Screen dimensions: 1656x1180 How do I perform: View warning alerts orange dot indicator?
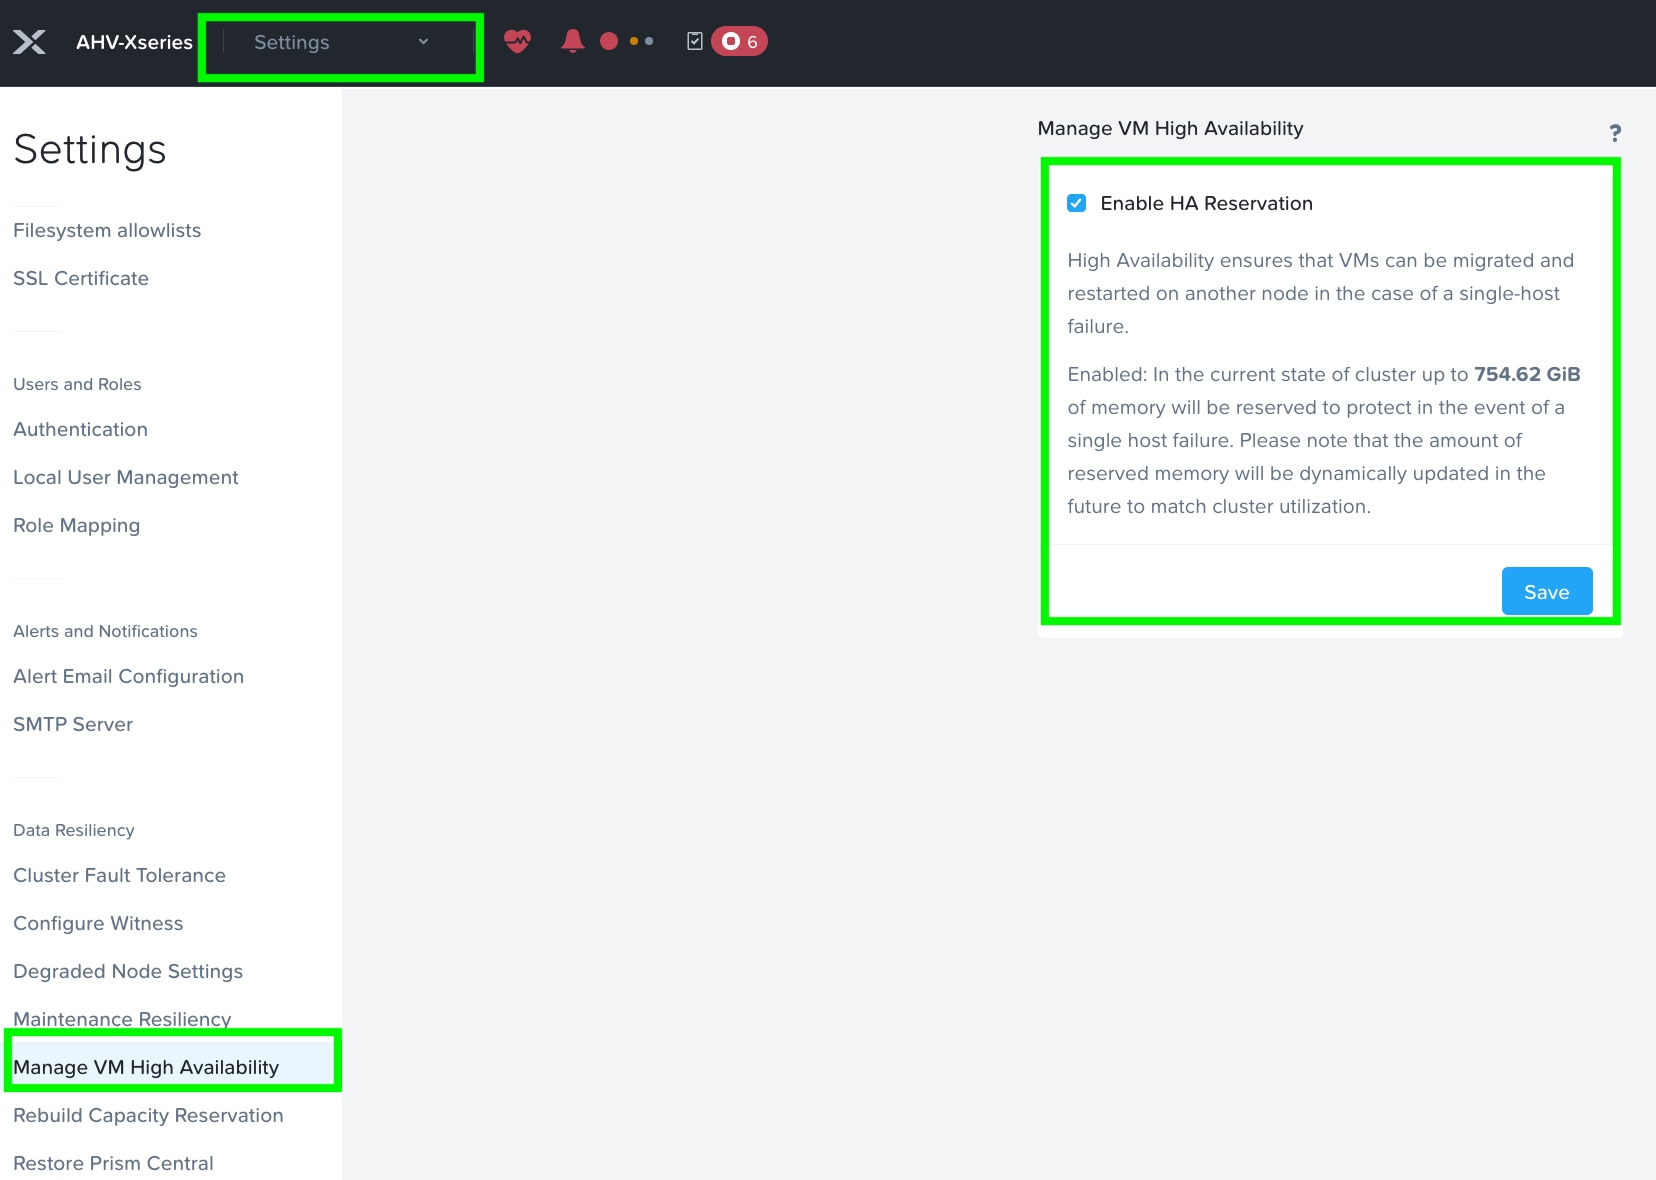tap(634, 41)
